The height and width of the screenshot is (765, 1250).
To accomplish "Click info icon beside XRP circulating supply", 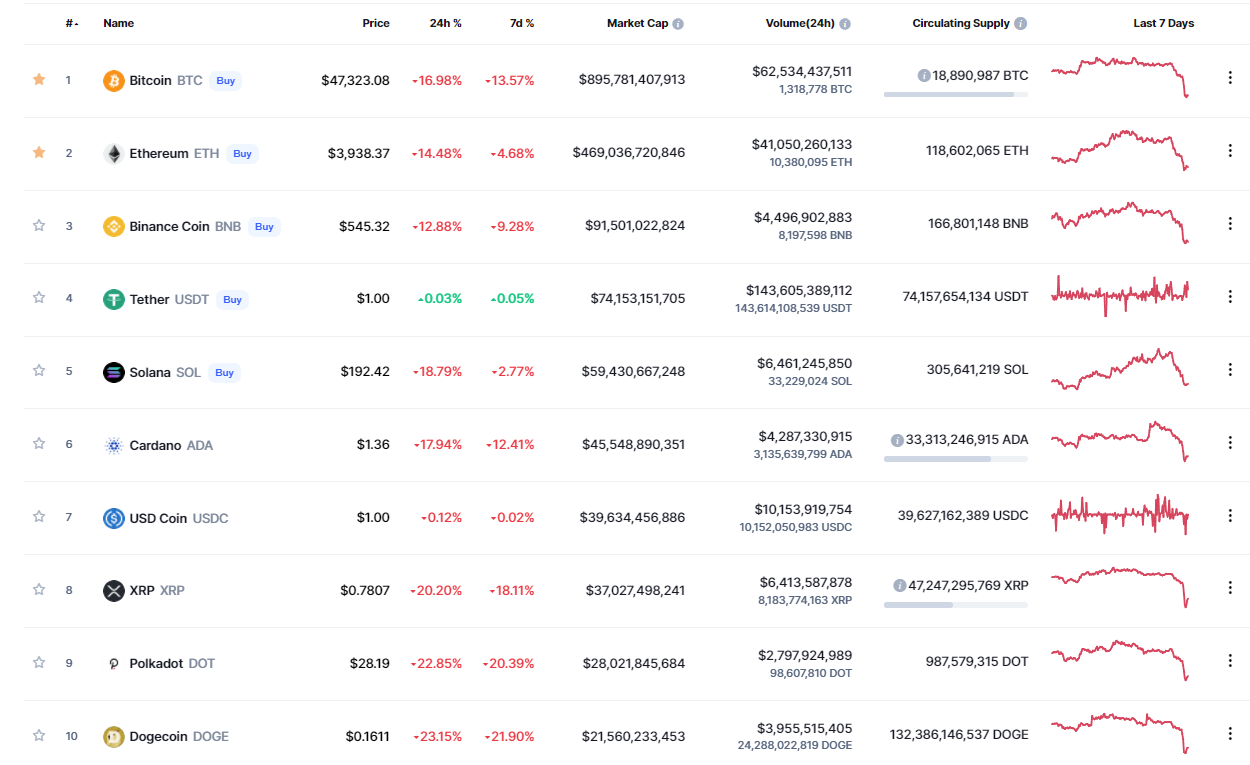I will pos(900,585).
